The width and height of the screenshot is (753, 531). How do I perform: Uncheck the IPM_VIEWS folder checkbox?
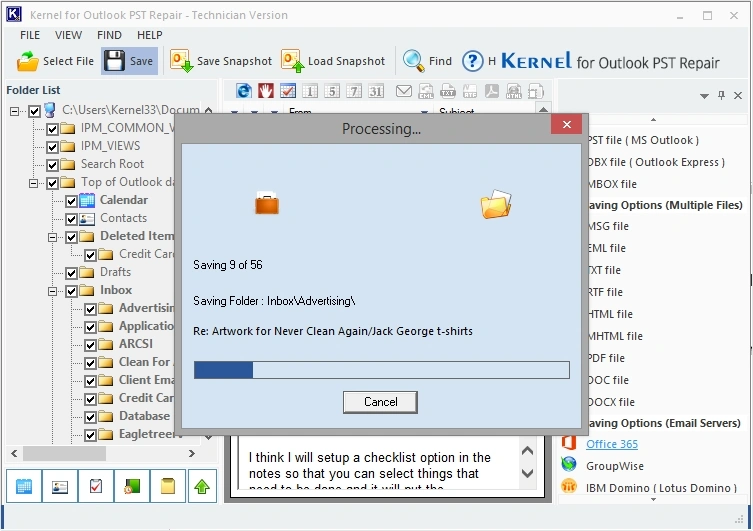pyautogui.click(x=52, y=147)
